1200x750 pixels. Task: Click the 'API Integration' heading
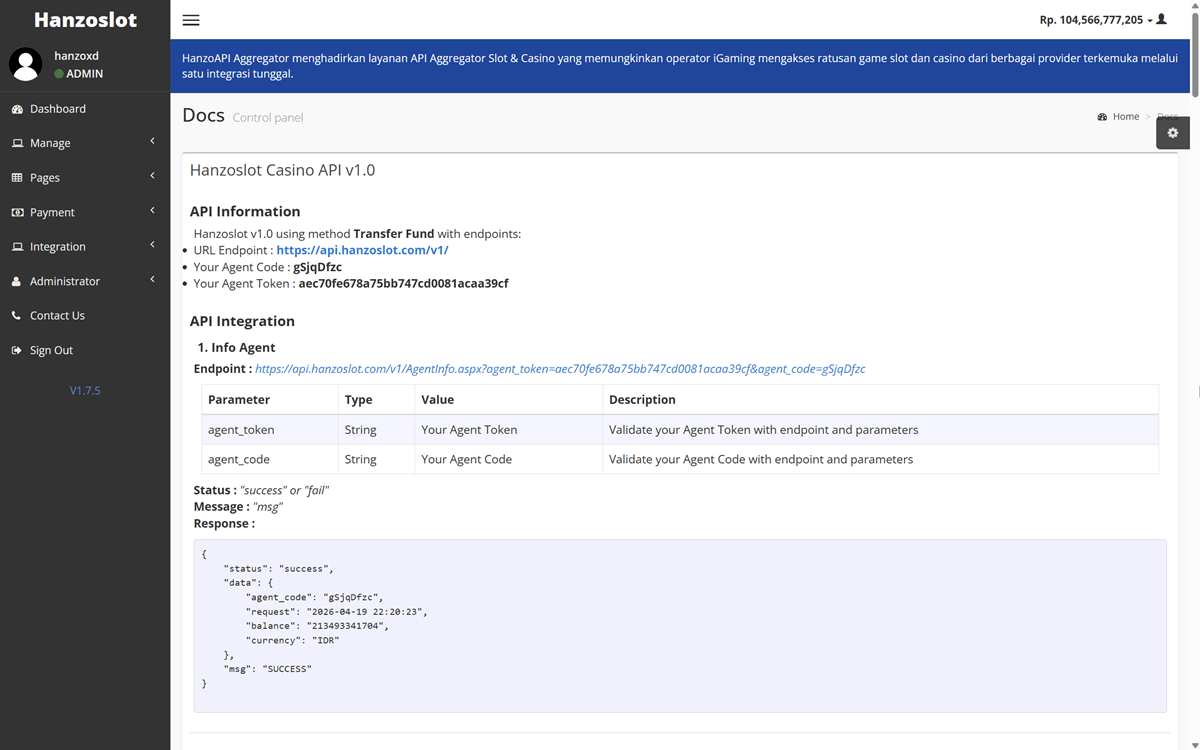(x=242, y=322)
